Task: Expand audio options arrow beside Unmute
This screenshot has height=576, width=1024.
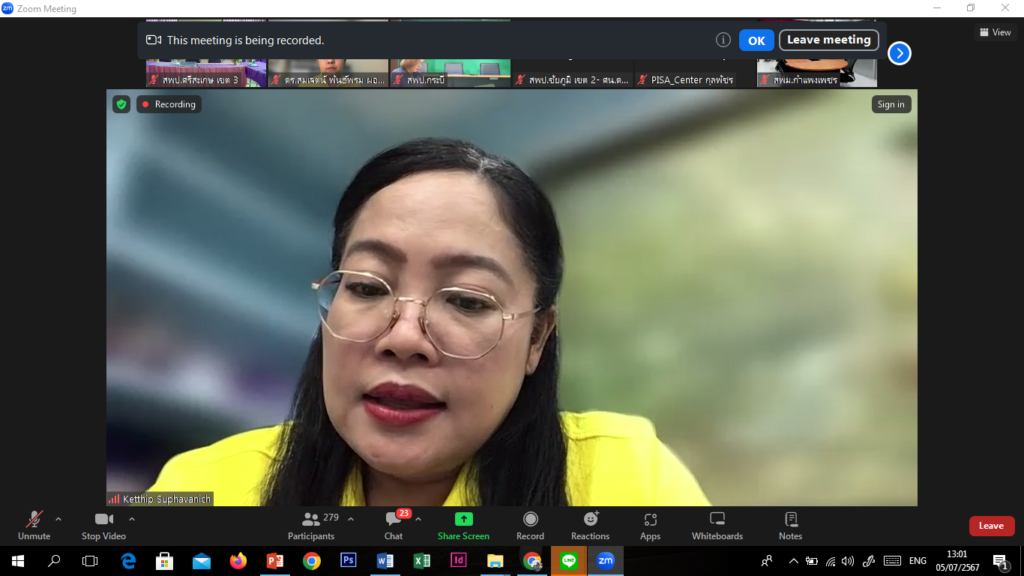Action: click(x=58, y=519)
